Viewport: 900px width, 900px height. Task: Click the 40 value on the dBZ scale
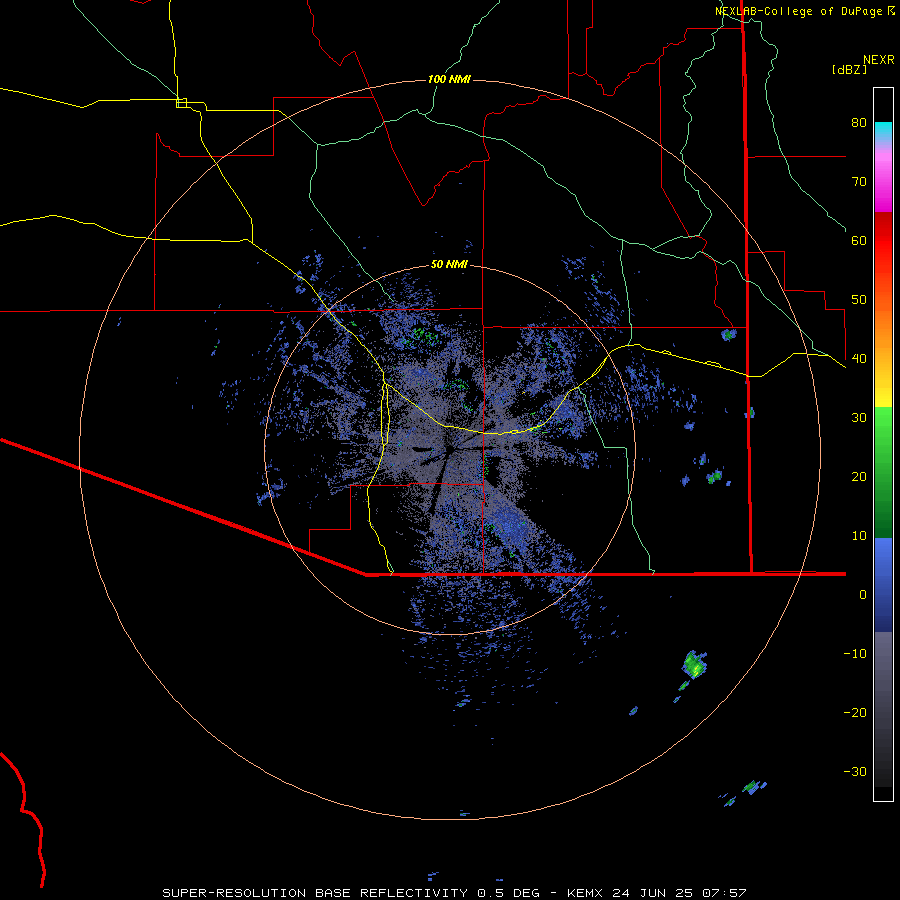pos(859,359)
